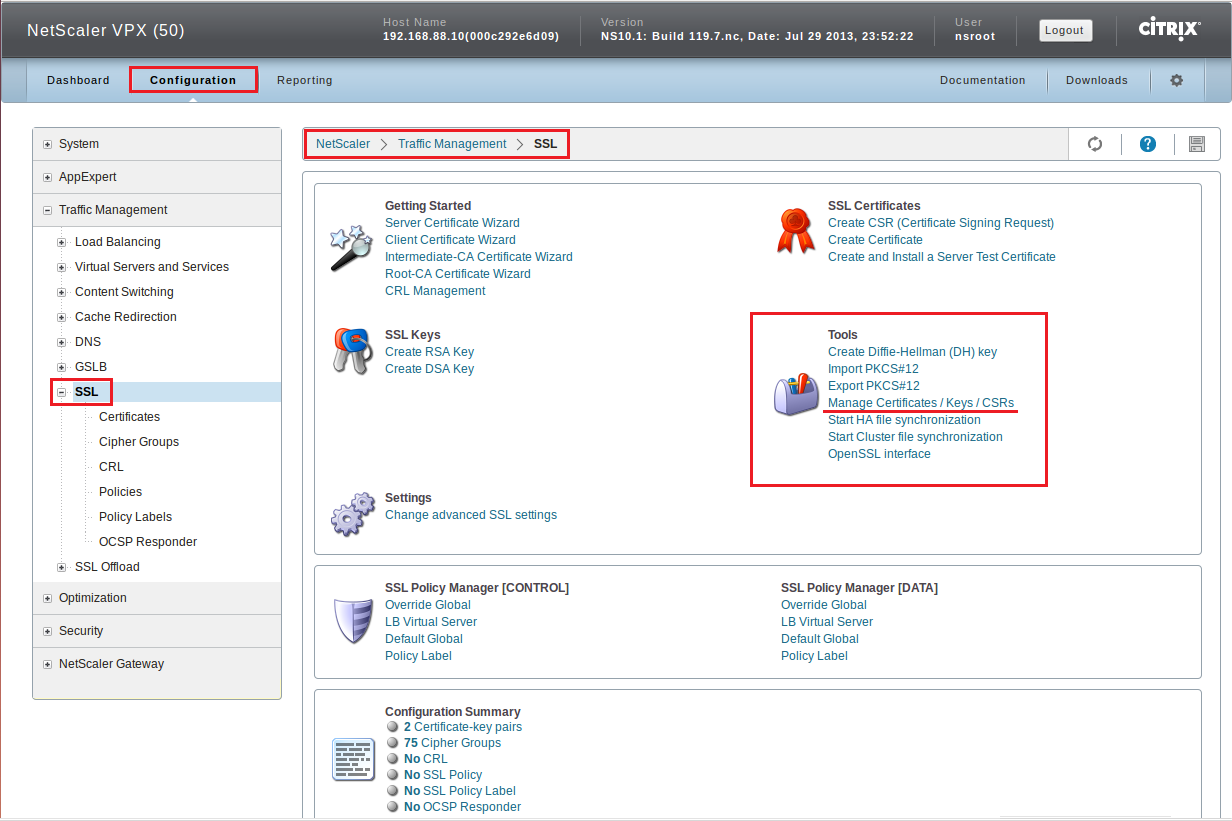The width and height of the screenshot is (1232, 821).
Task: Collapse the Traffic Management section
Action: [47, 211]
